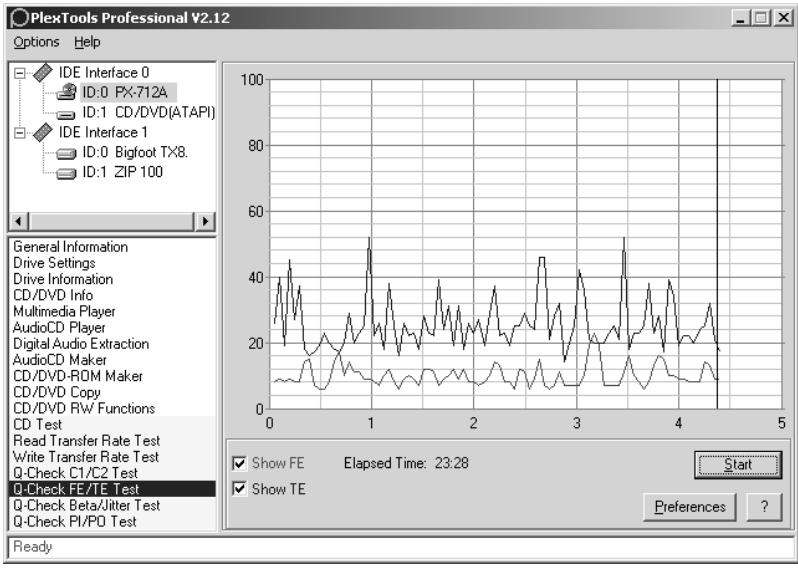Disable the Show TE checkbox
The image size is (798, 568).
(x=239, y=489)
